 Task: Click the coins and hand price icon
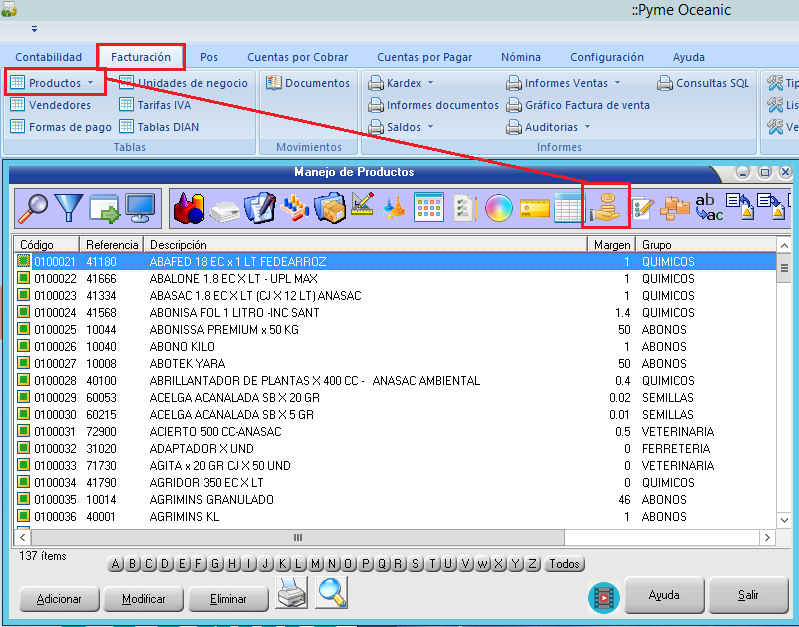click(x=605, y=208)
